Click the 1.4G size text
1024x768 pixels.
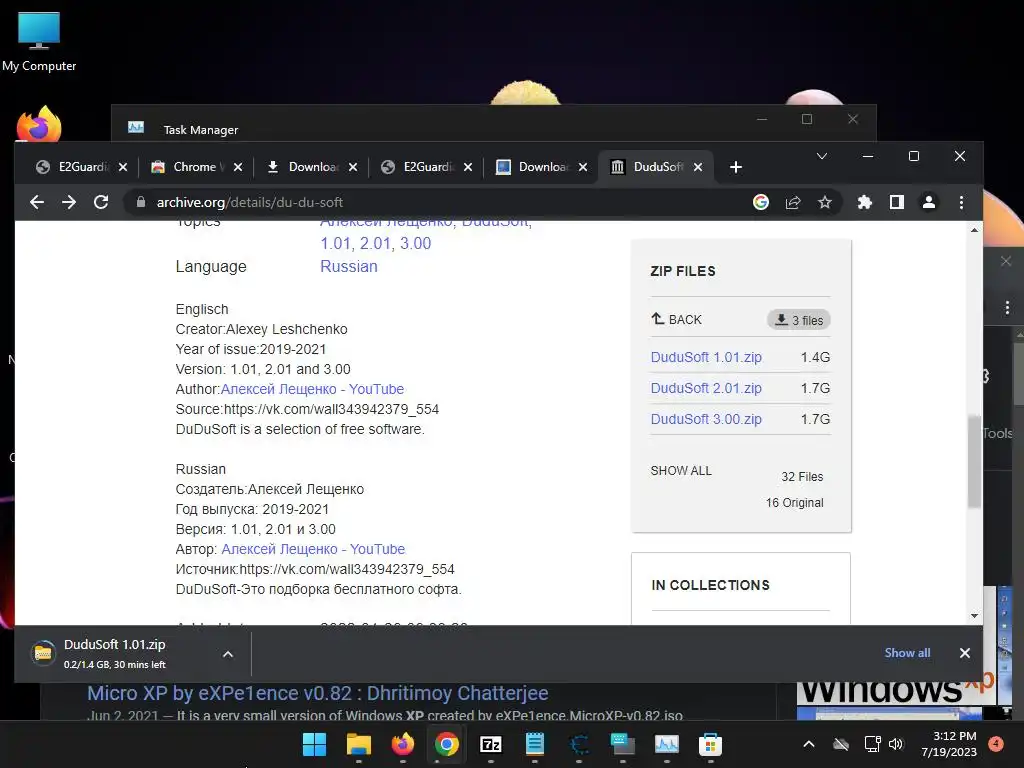click(816, 357)
